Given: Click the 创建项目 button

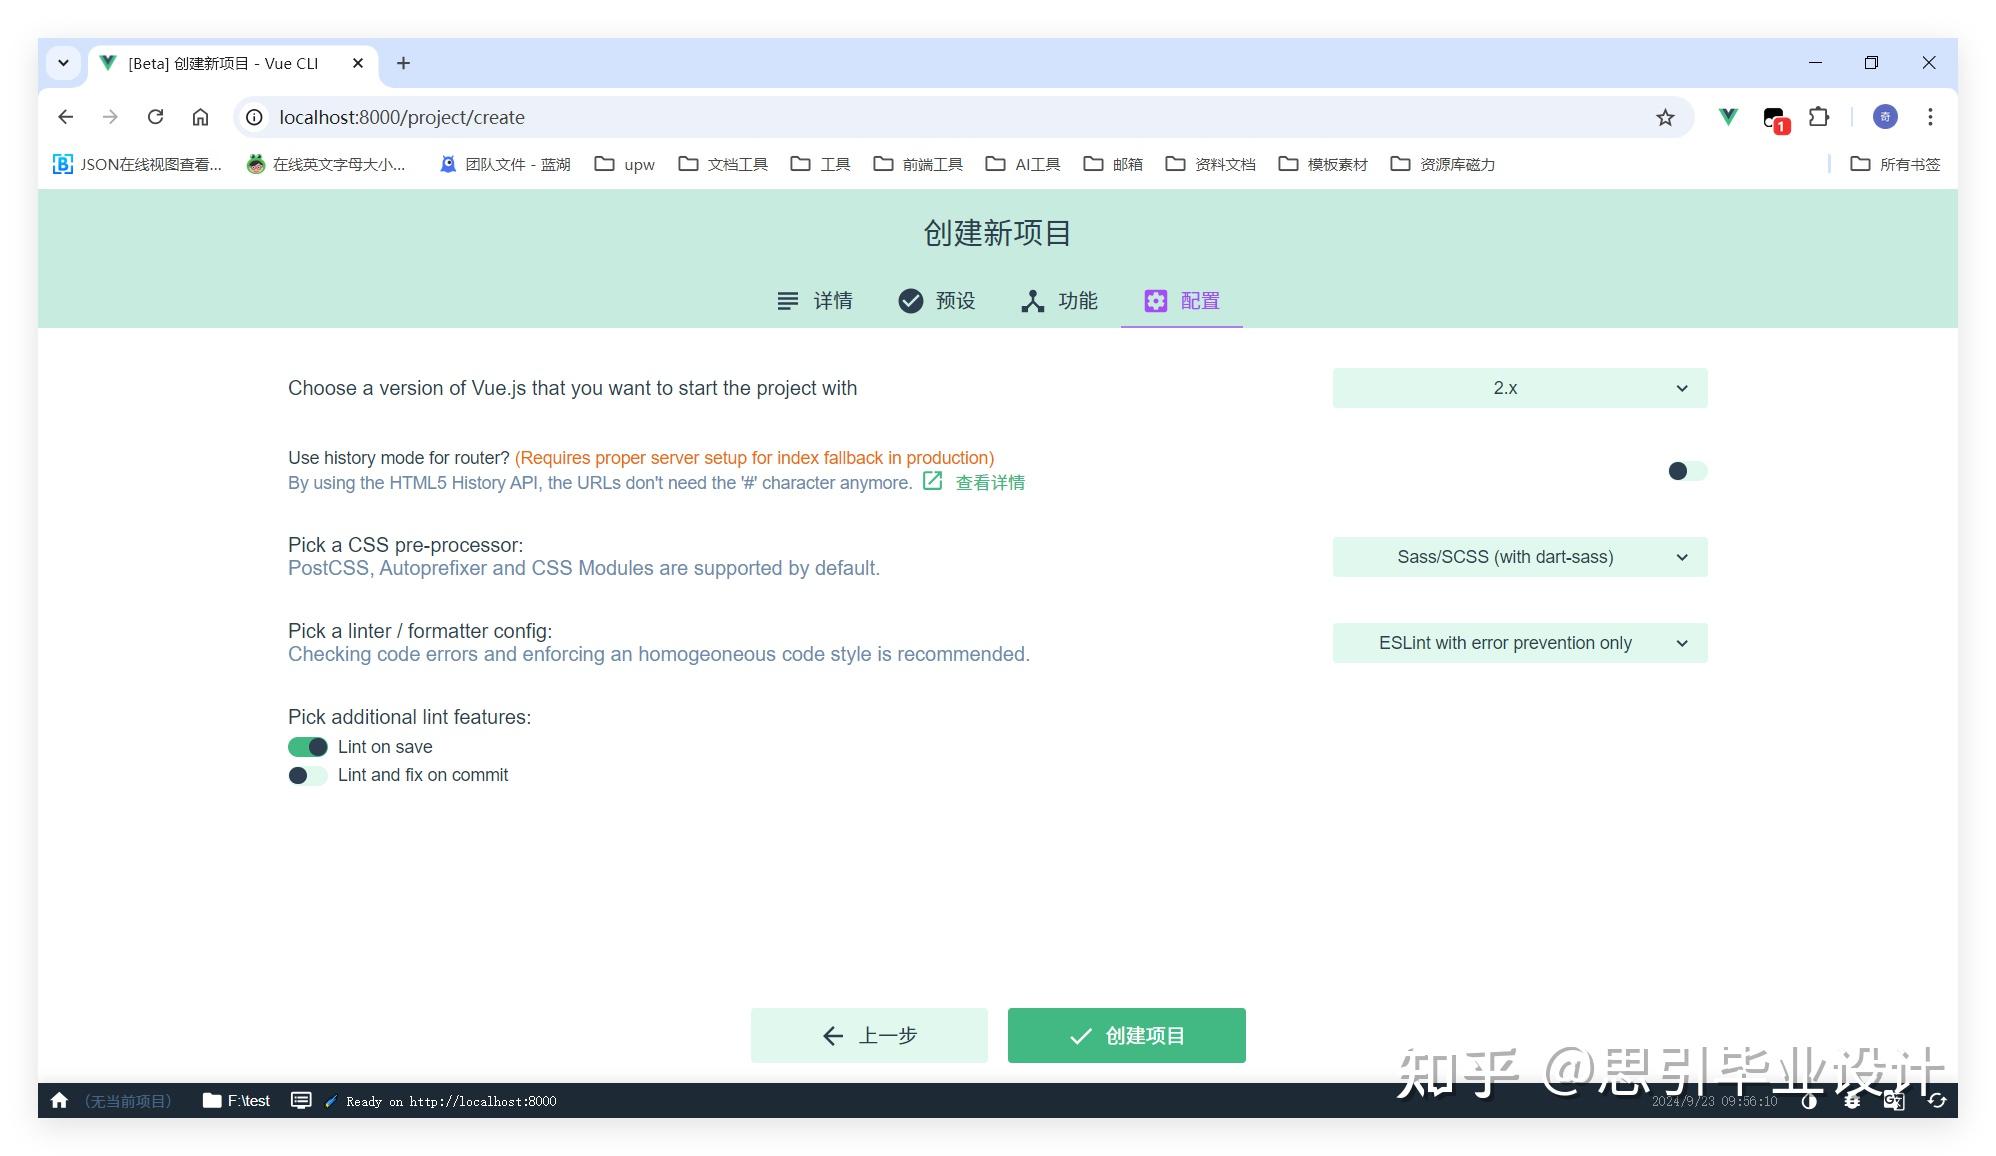Looking at the screenshot, I should (1126, 1035).
